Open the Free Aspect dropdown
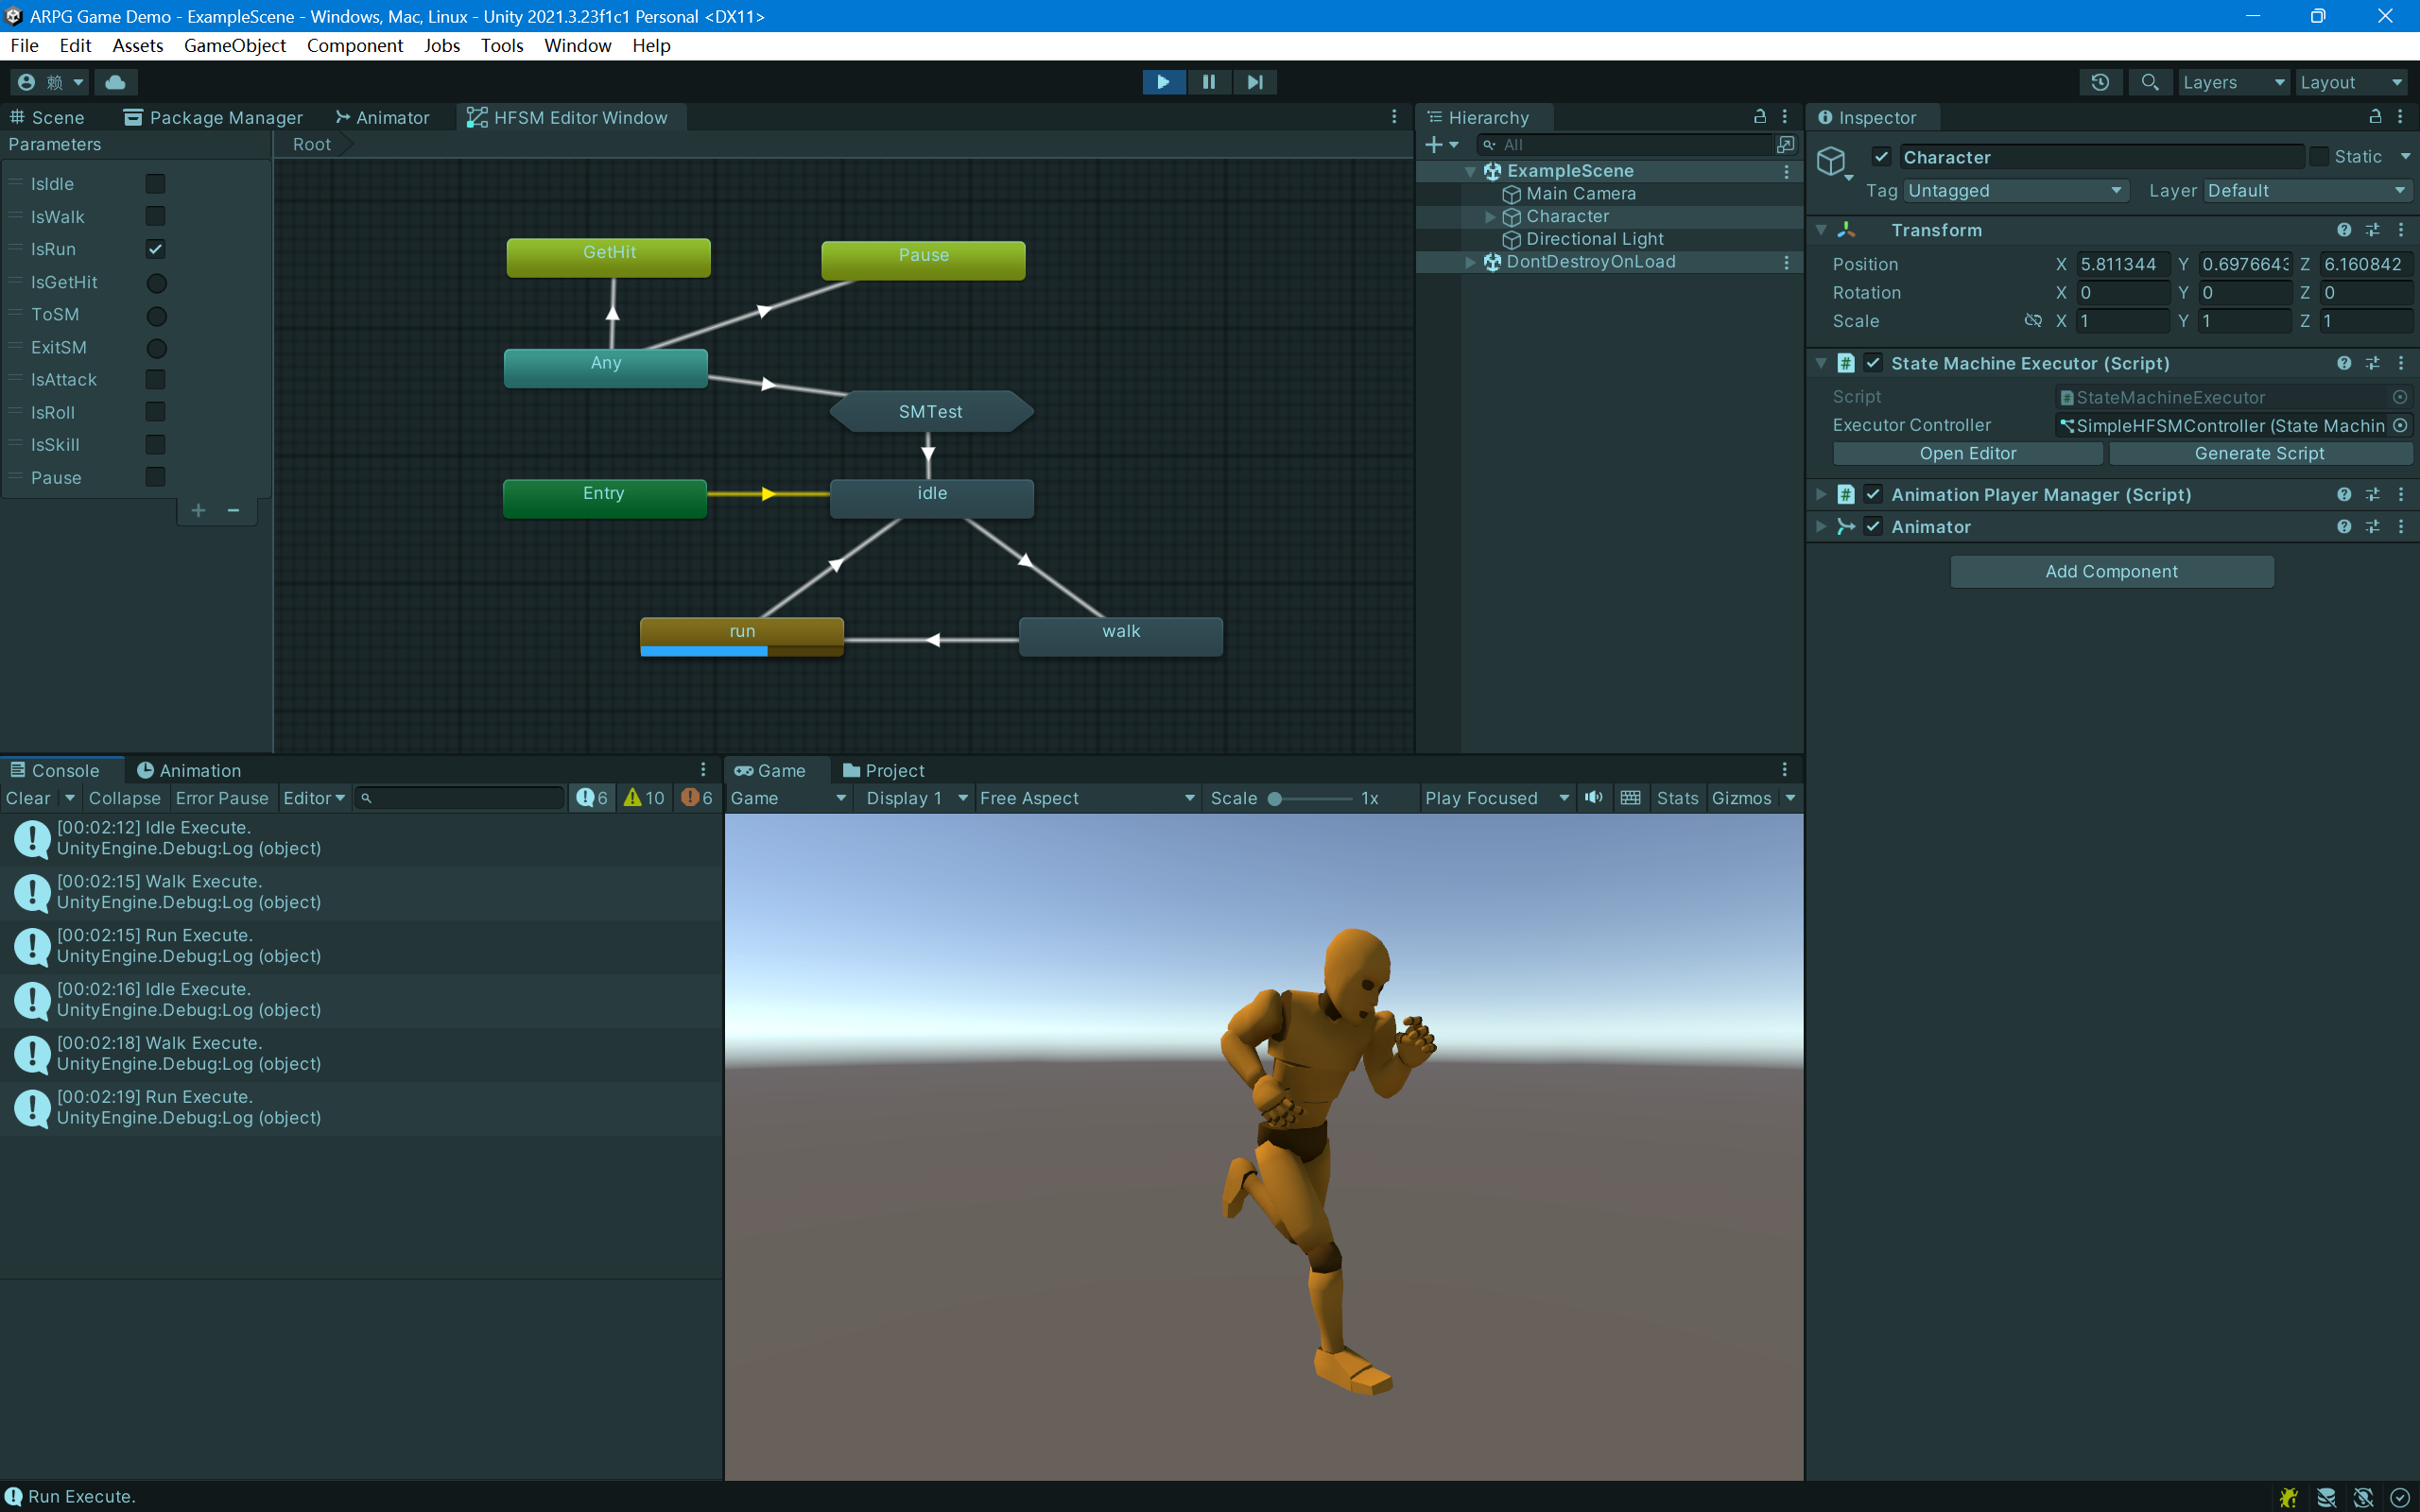The height and width of the screenshot is (1512, 2420). [1087, 798]
